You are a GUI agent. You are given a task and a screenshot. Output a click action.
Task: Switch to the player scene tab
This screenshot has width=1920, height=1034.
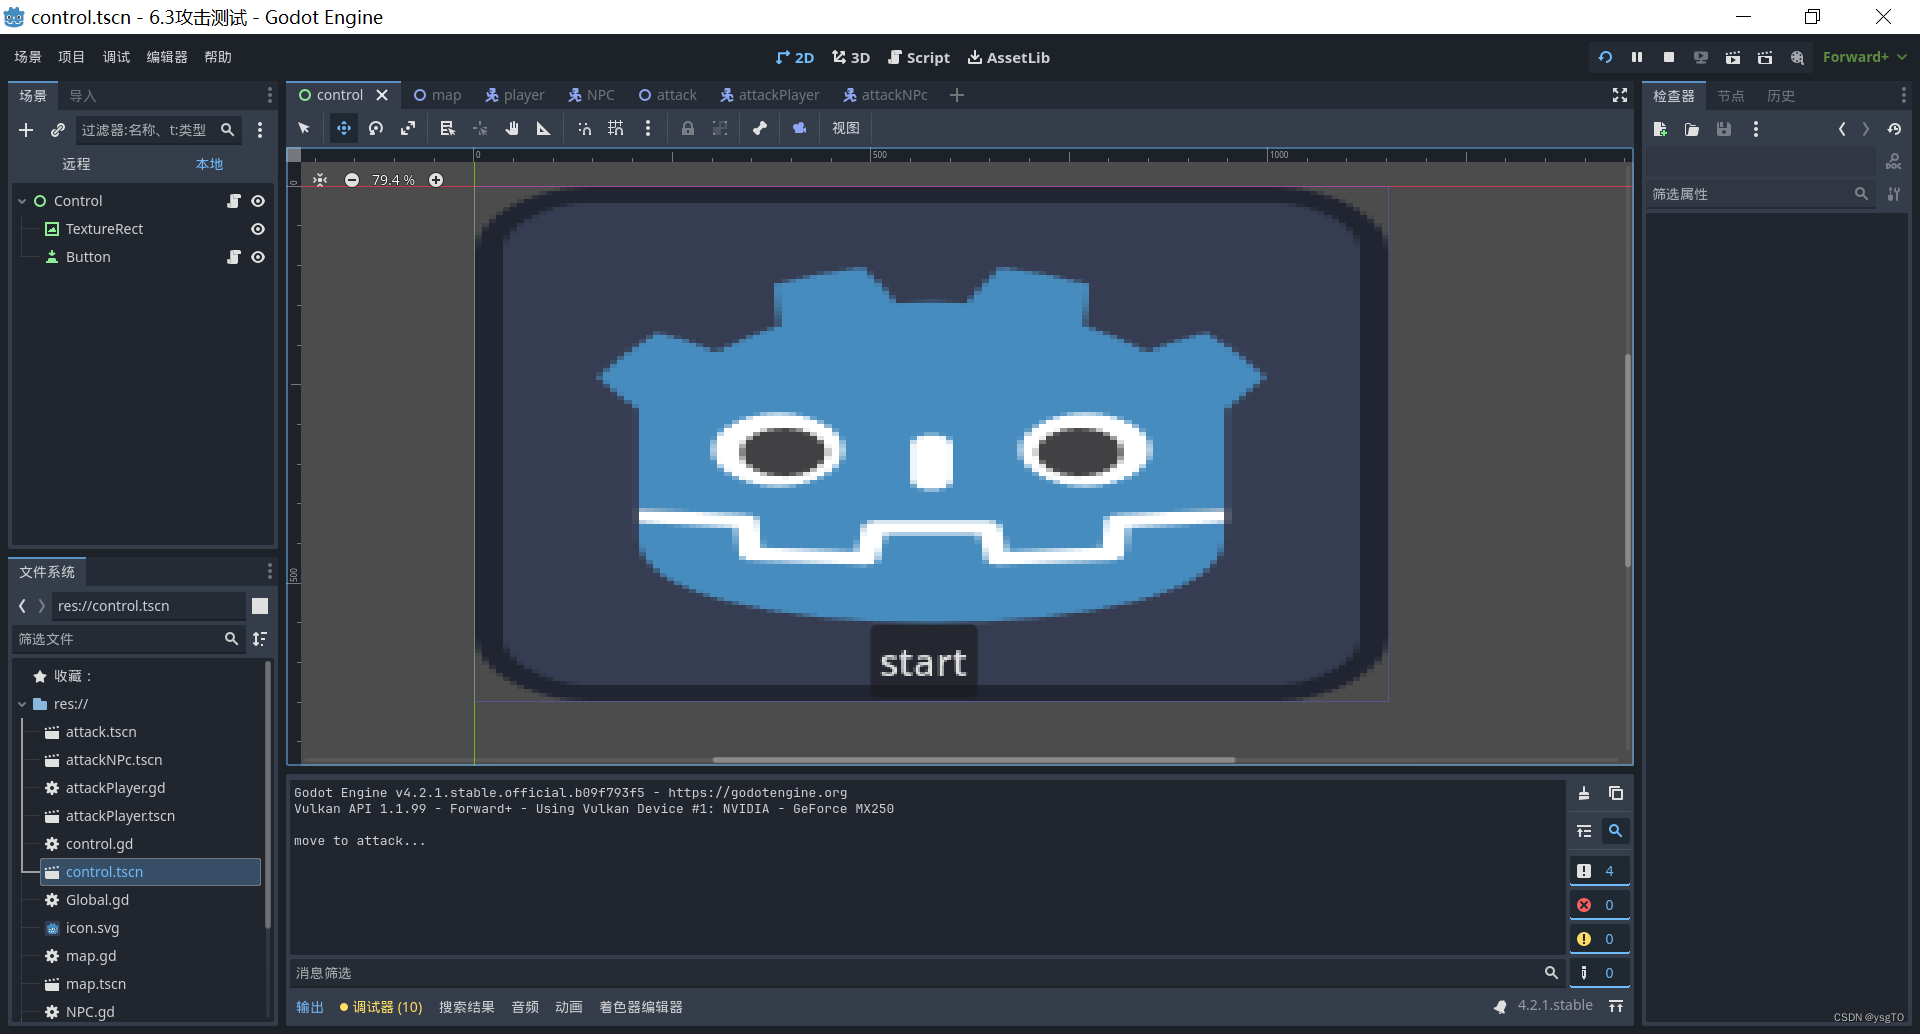[x=515, y=95]
